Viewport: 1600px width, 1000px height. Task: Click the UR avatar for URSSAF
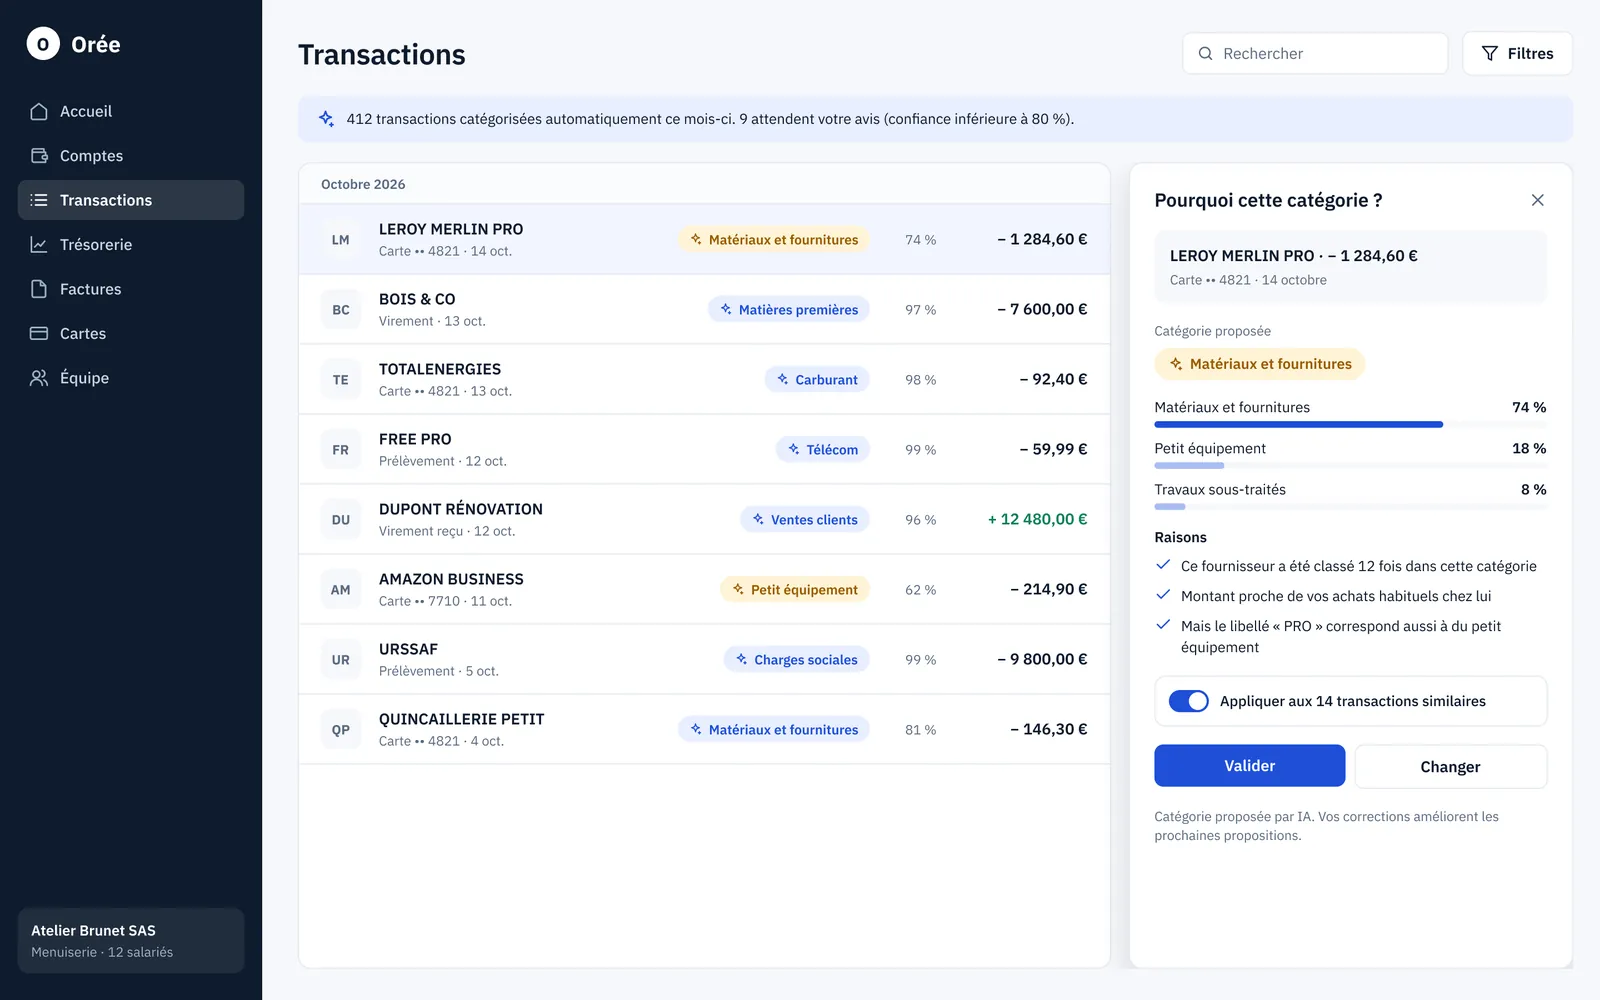coord(341,660)
